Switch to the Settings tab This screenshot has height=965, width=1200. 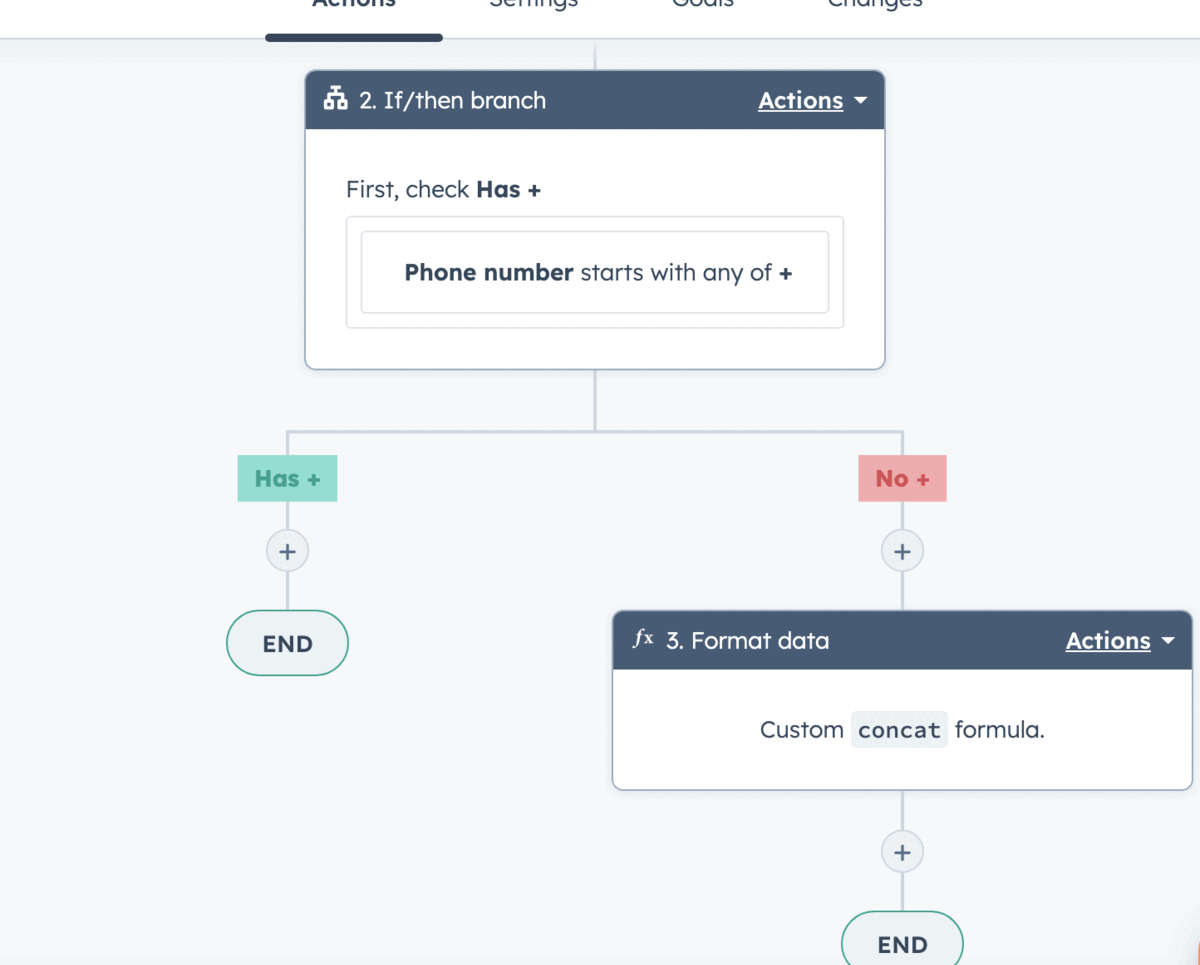(533, 5)
